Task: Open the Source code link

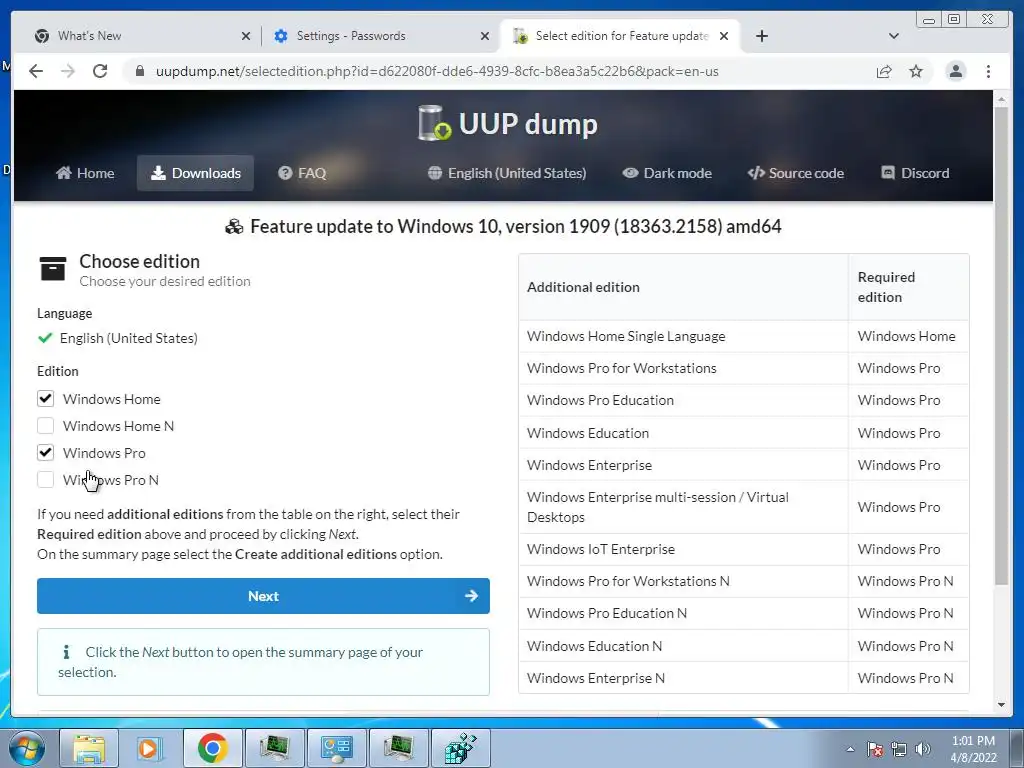Action: 795,173
